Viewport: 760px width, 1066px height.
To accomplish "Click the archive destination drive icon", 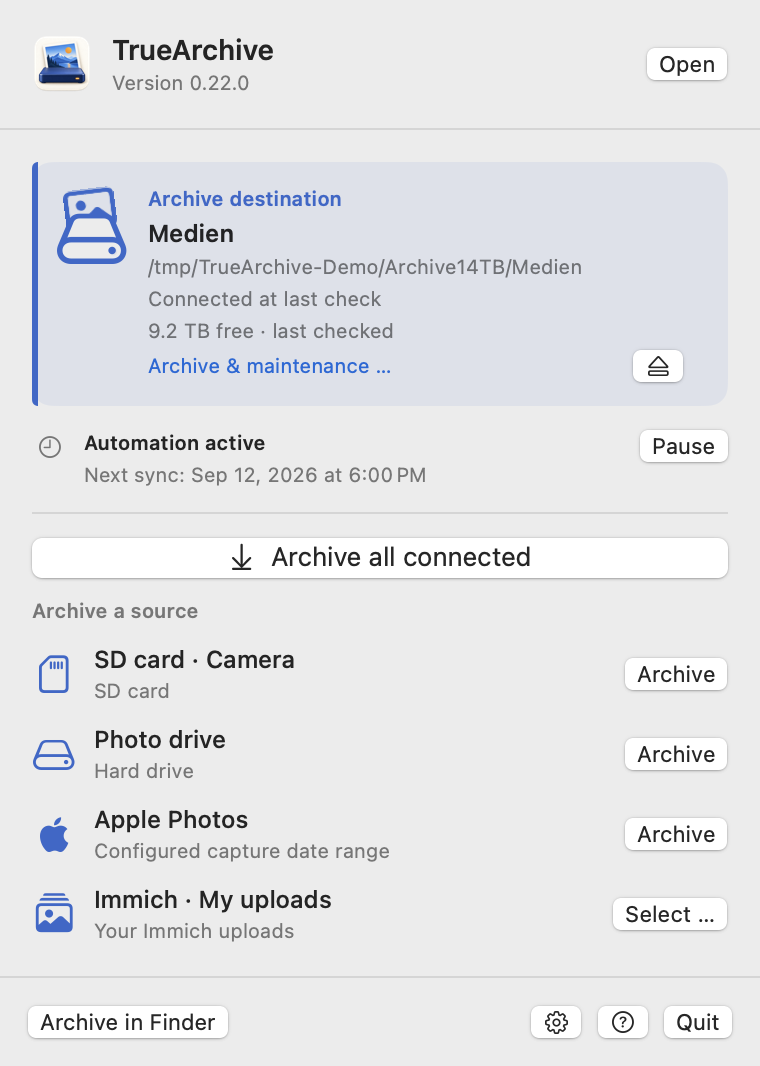I will click(x=91, y=226).
